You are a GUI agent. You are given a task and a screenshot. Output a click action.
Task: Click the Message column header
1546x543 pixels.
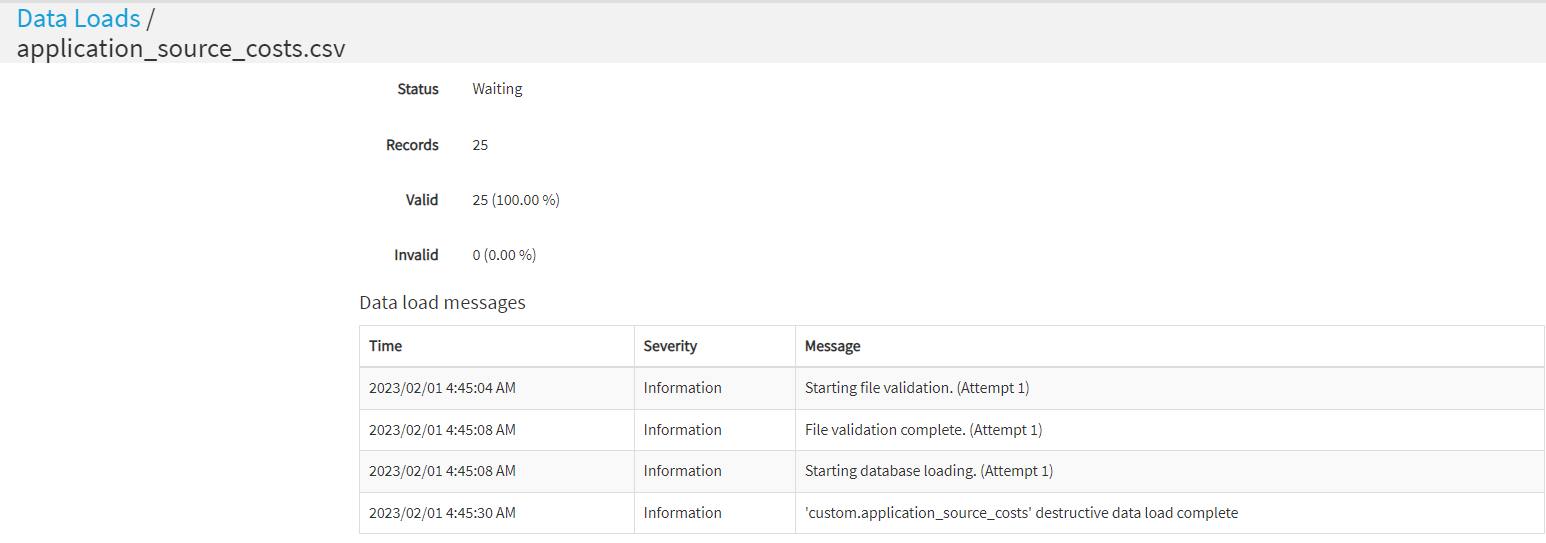832,346
